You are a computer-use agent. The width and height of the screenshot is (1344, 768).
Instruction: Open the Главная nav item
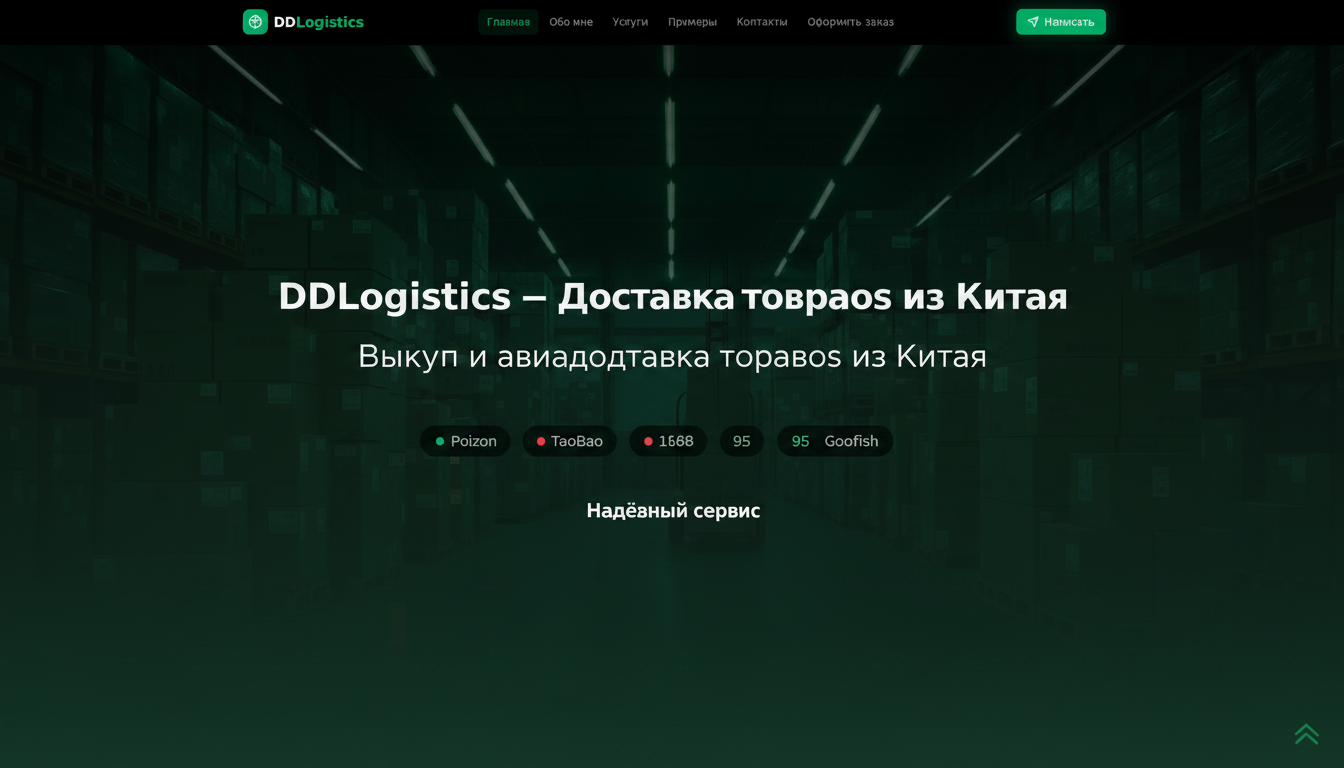[508, 22]
